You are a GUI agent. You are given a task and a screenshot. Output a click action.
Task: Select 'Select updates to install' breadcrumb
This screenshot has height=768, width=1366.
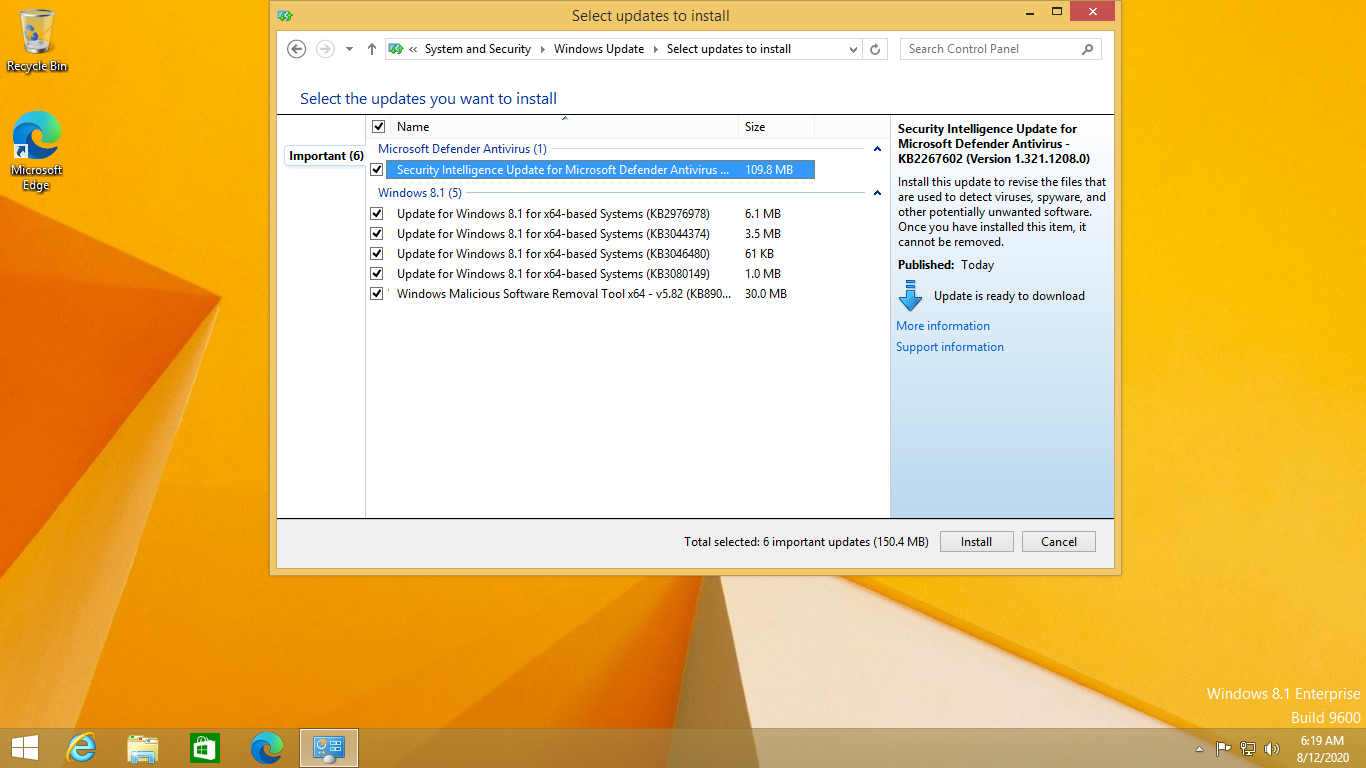point(729,49)
